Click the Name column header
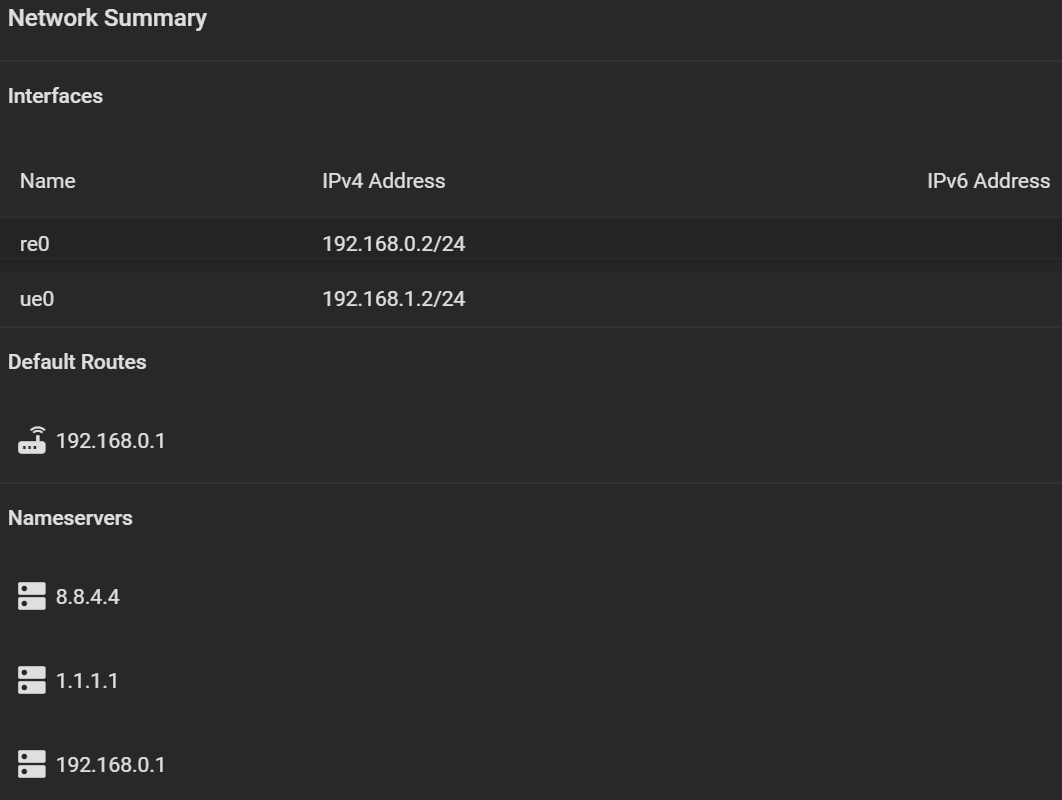The width and height of the screenshot is (1062, 800). pos(47,181)
